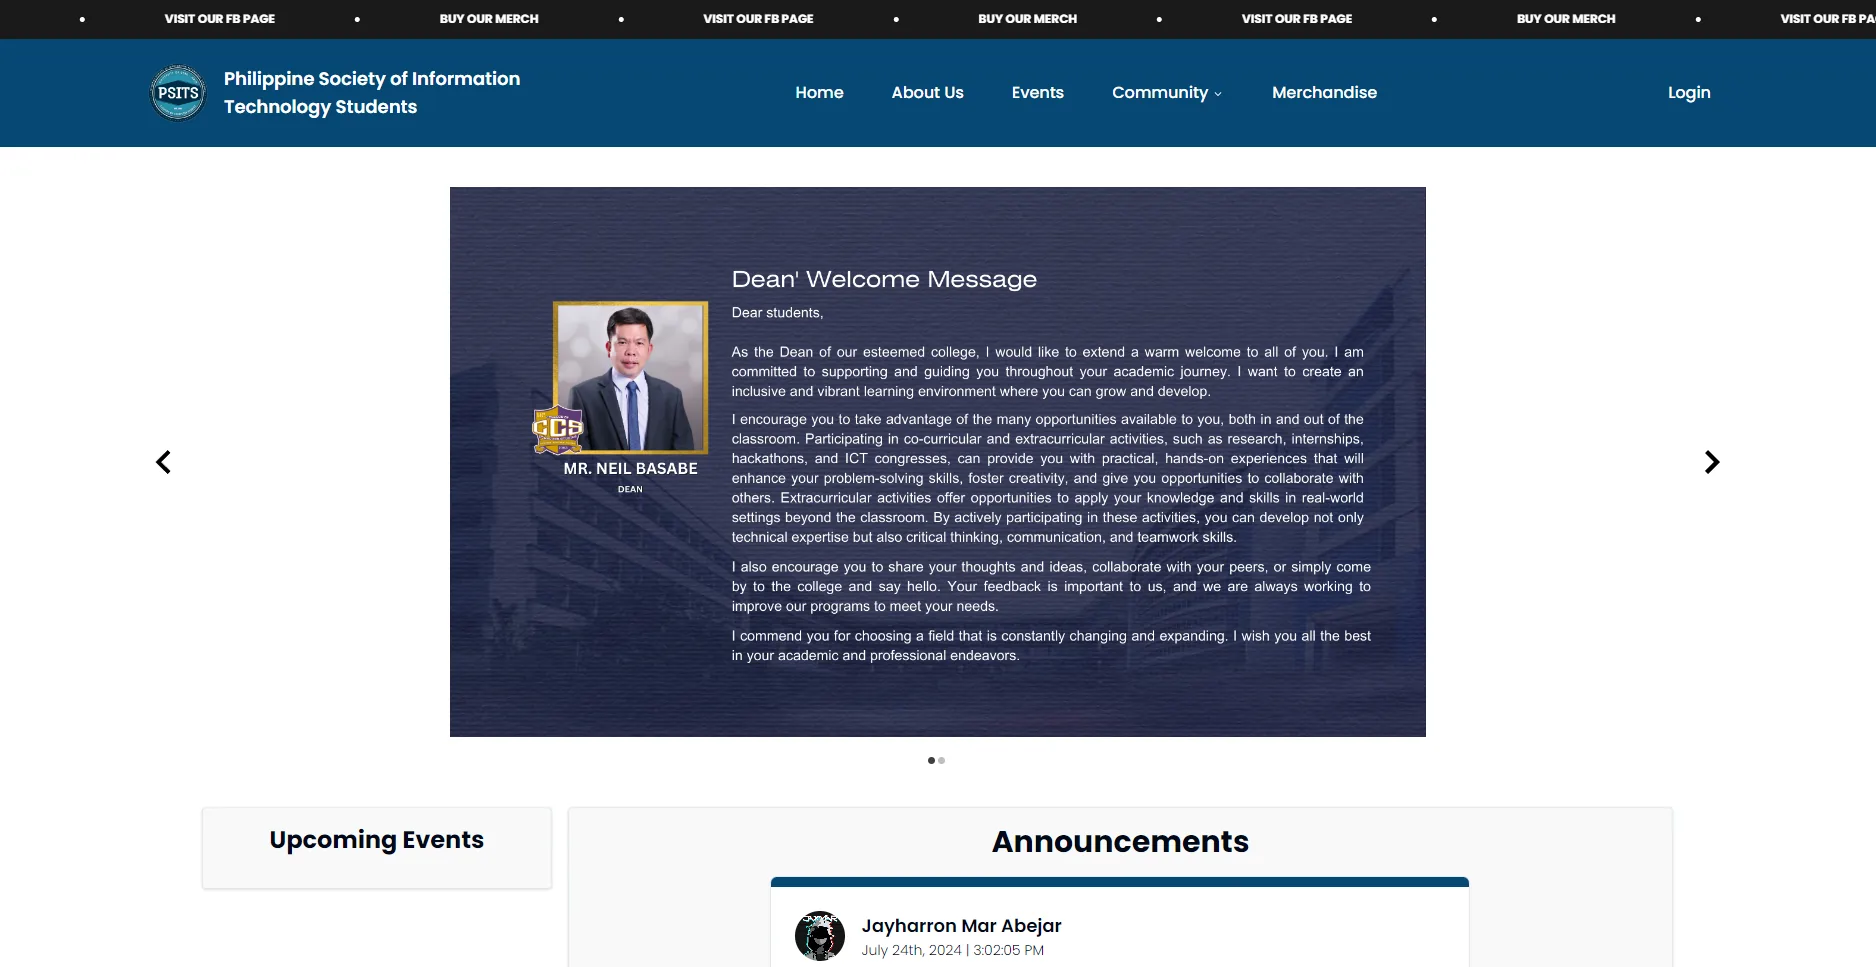Select the announcement by Jayharron Mar Abejar
This screenshot has width=1876, height=967.
click(x=960, y=926)
